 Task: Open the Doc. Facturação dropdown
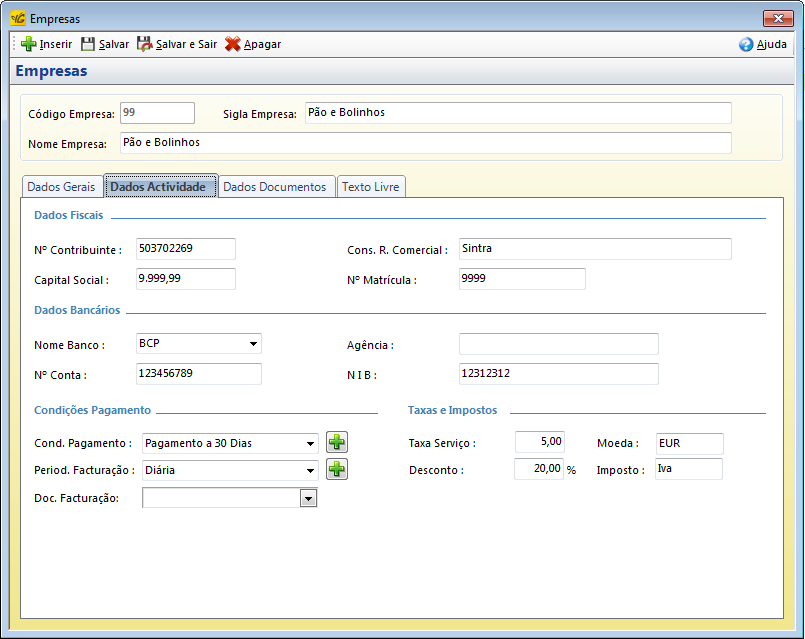308,498
